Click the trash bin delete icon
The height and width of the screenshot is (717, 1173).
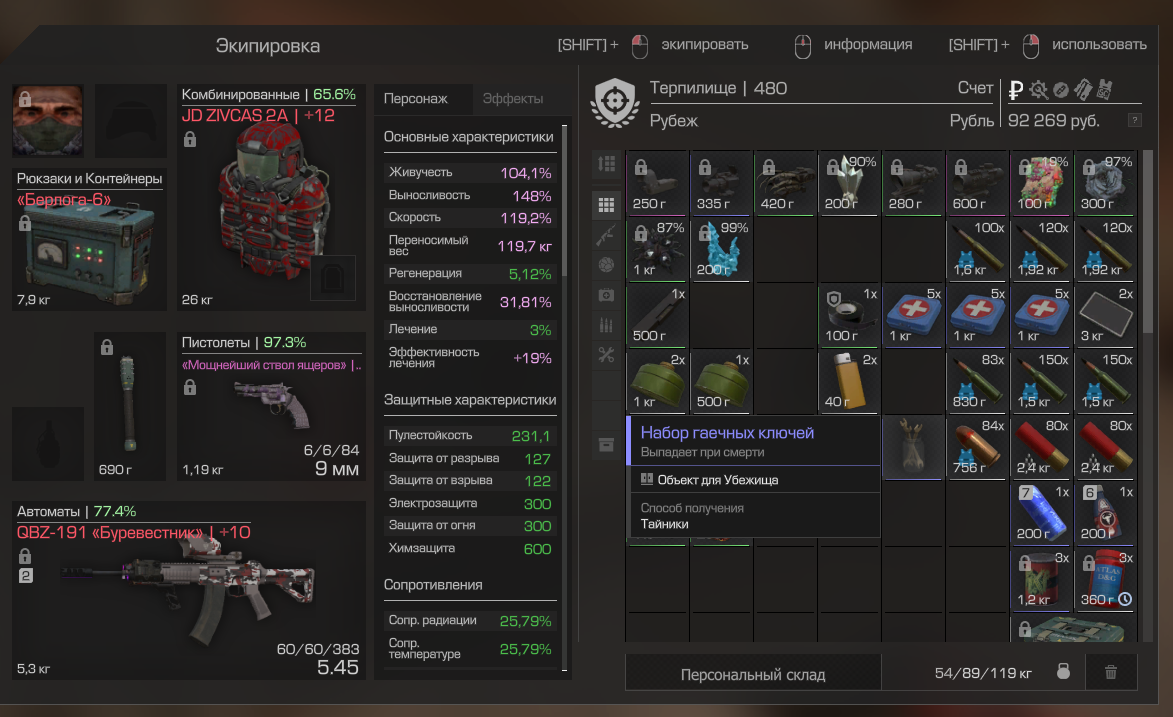click(x=1111, y=672)
